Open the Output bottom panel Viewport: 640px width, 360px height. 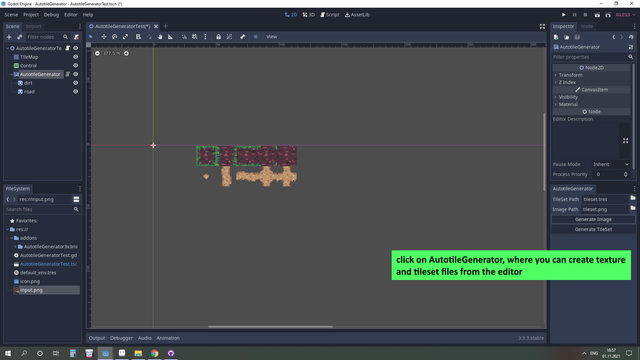[x=97, y=338]
